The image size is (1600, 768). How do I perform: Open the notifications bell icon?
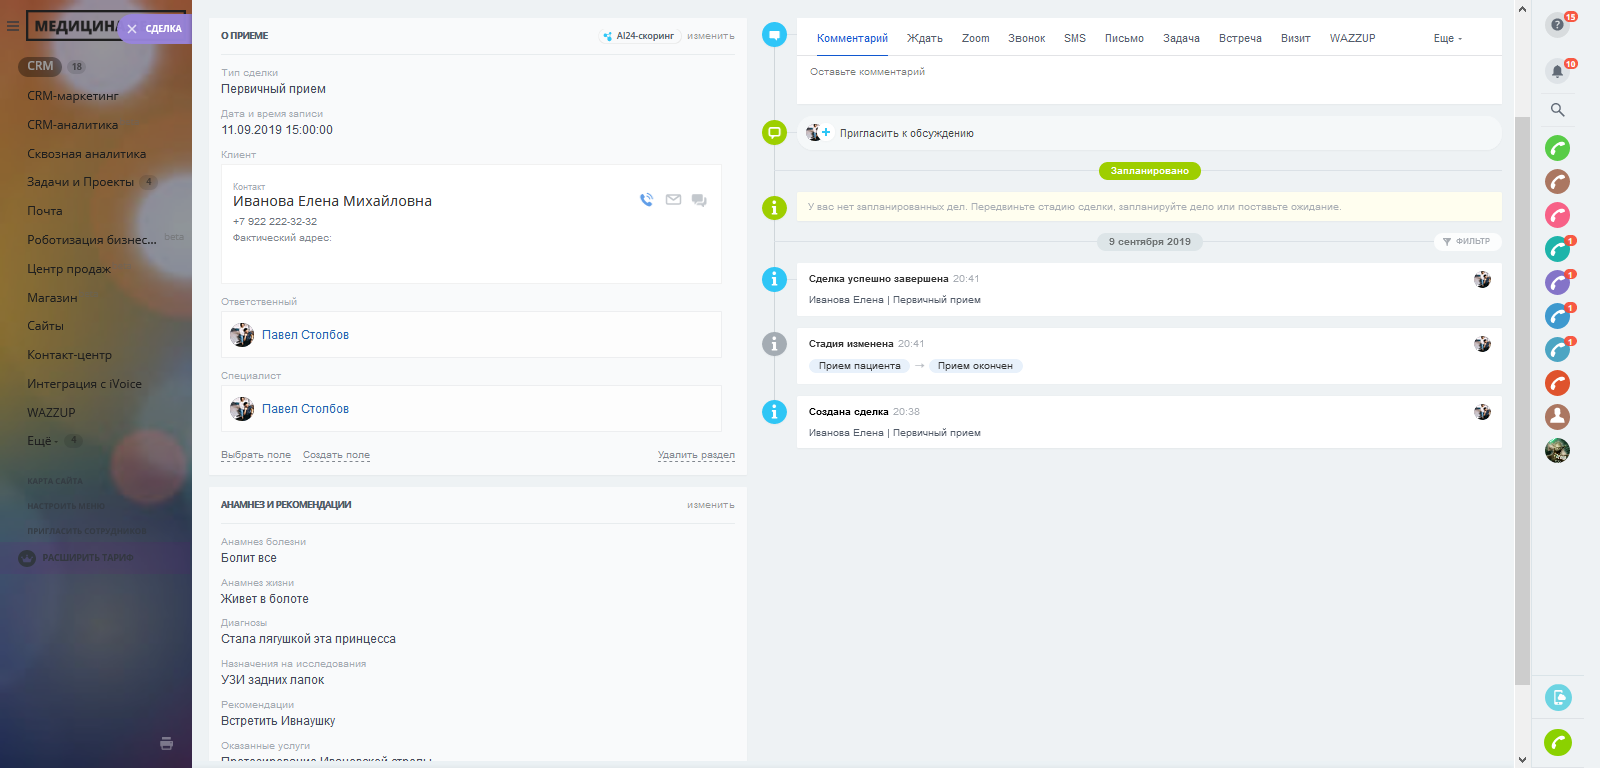pos(1557,71)
